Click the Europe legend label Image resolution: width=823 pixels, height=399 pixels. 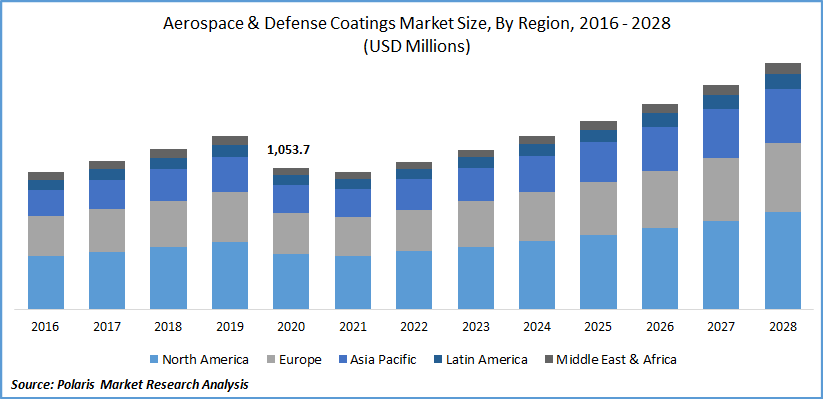click(x=299, y=360)
